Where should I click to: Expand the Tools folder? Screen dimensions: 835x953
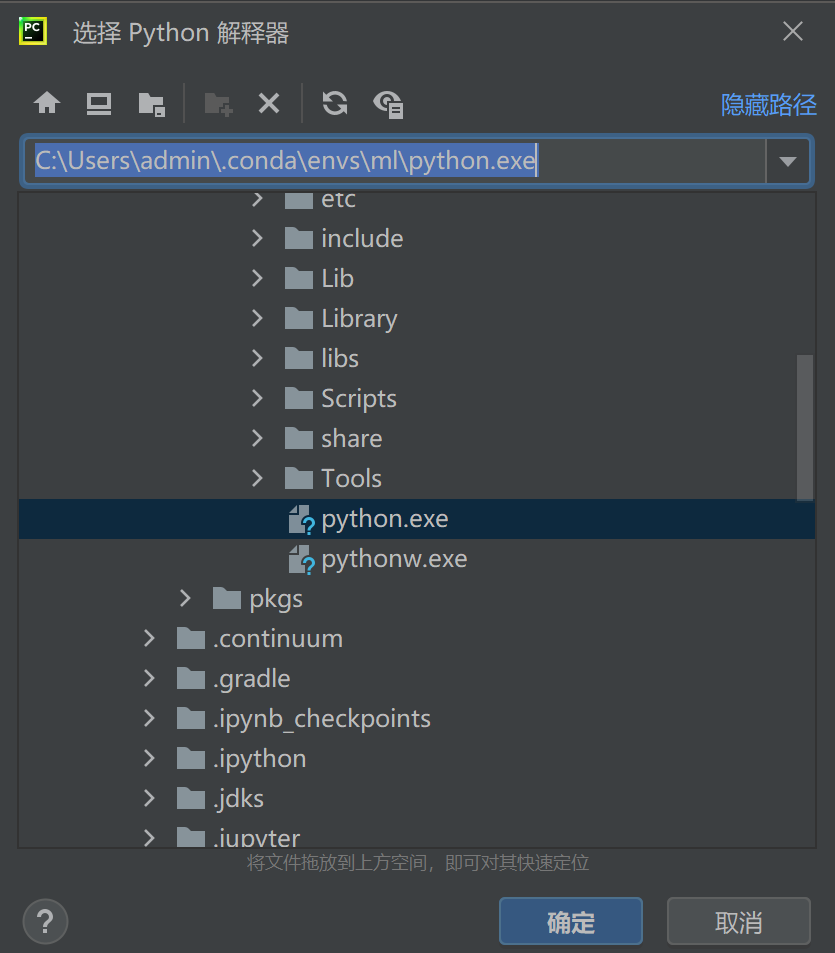[x=257, y=478]
